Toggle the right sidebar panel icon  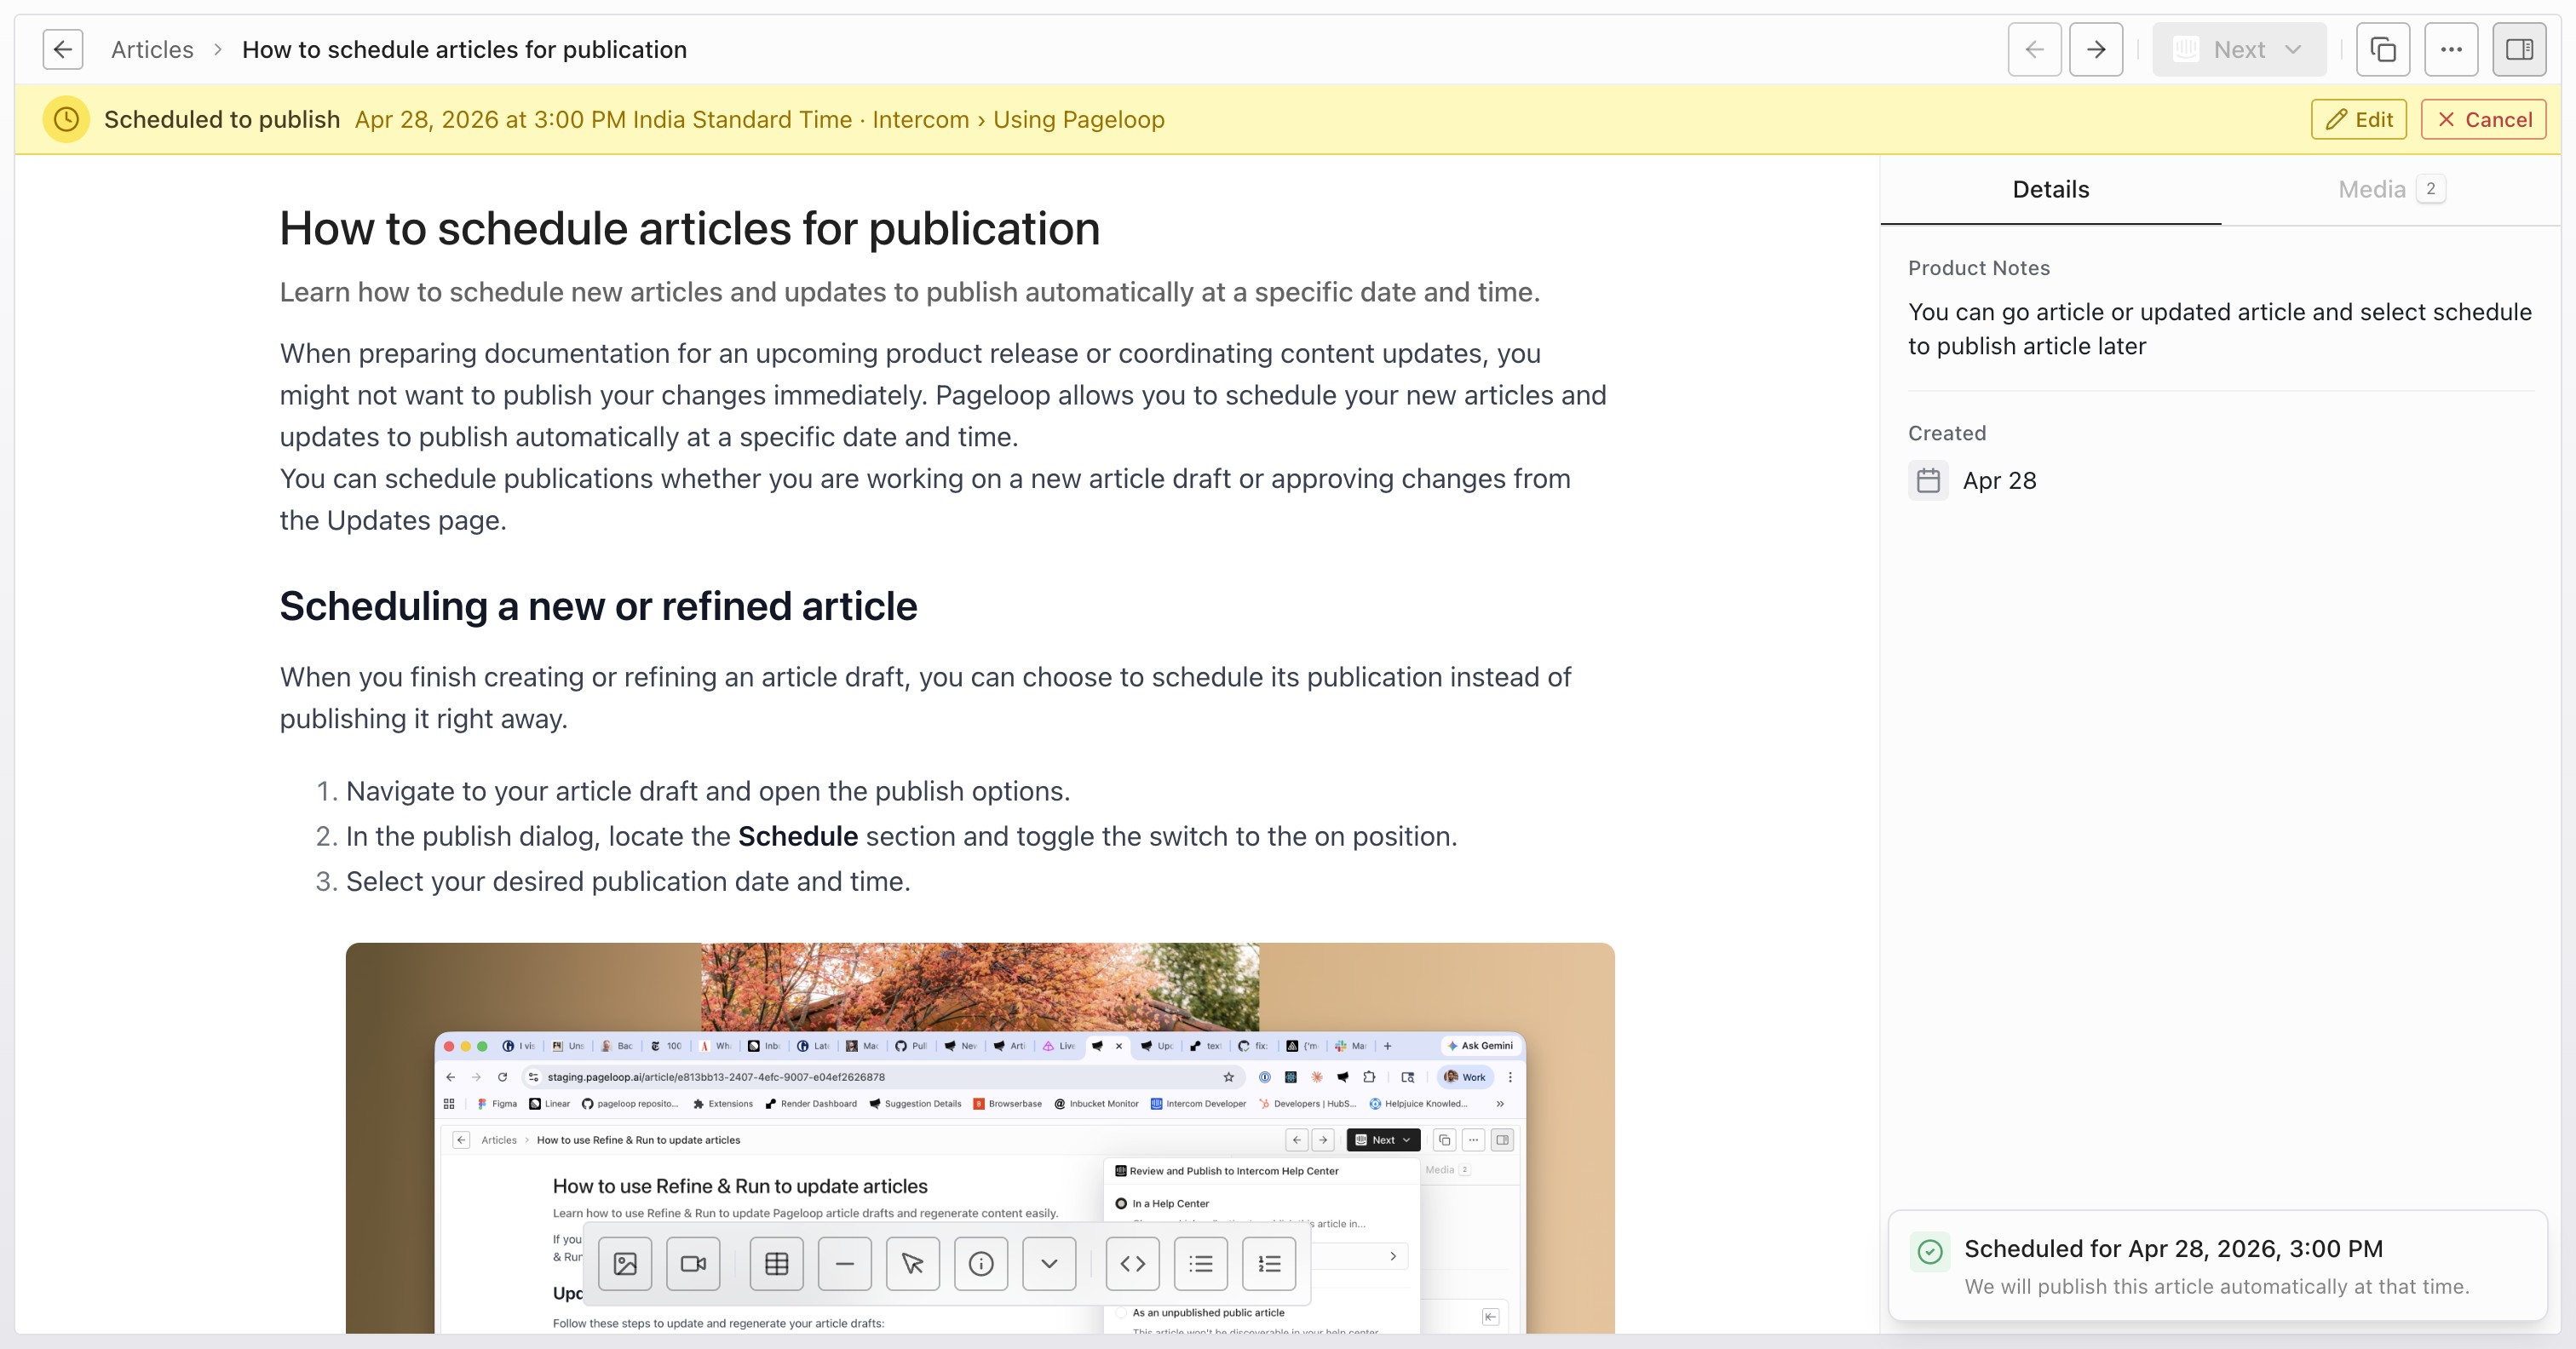click(2519, 49)
